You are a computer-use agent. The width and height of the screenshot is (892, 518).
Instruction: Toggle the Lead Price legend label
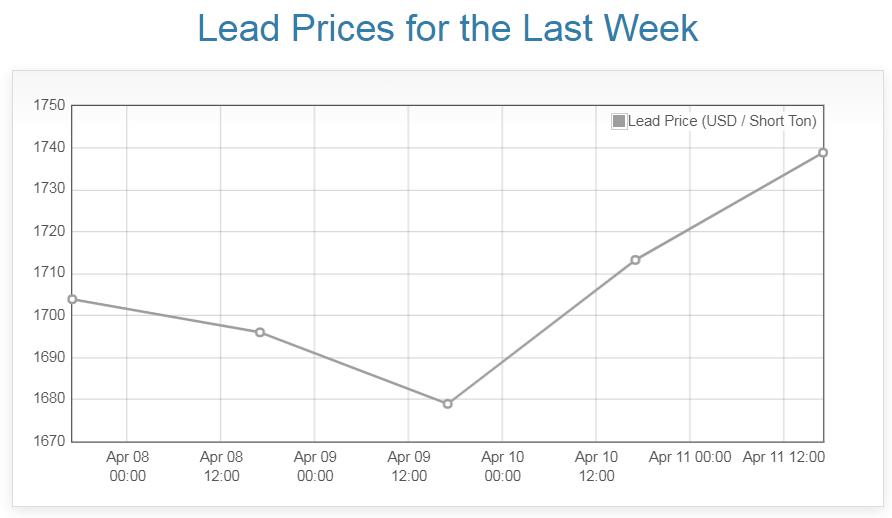pyautogui.click(x=722, y=121)
